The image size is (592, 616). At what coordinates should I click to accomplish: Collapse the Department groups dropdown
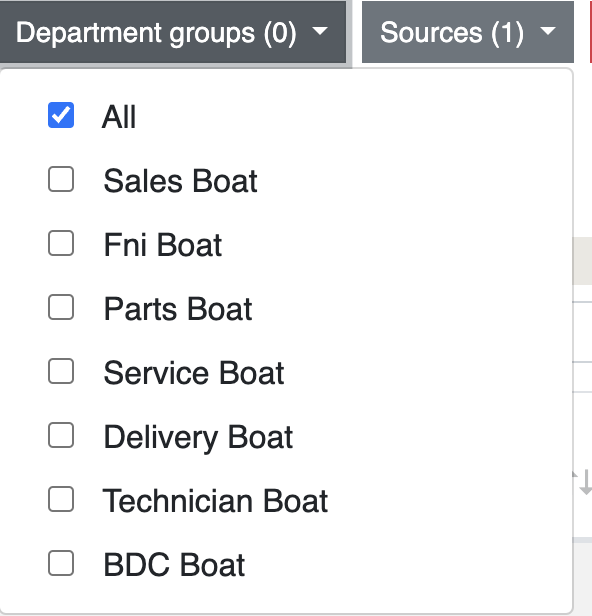(172, 31)
